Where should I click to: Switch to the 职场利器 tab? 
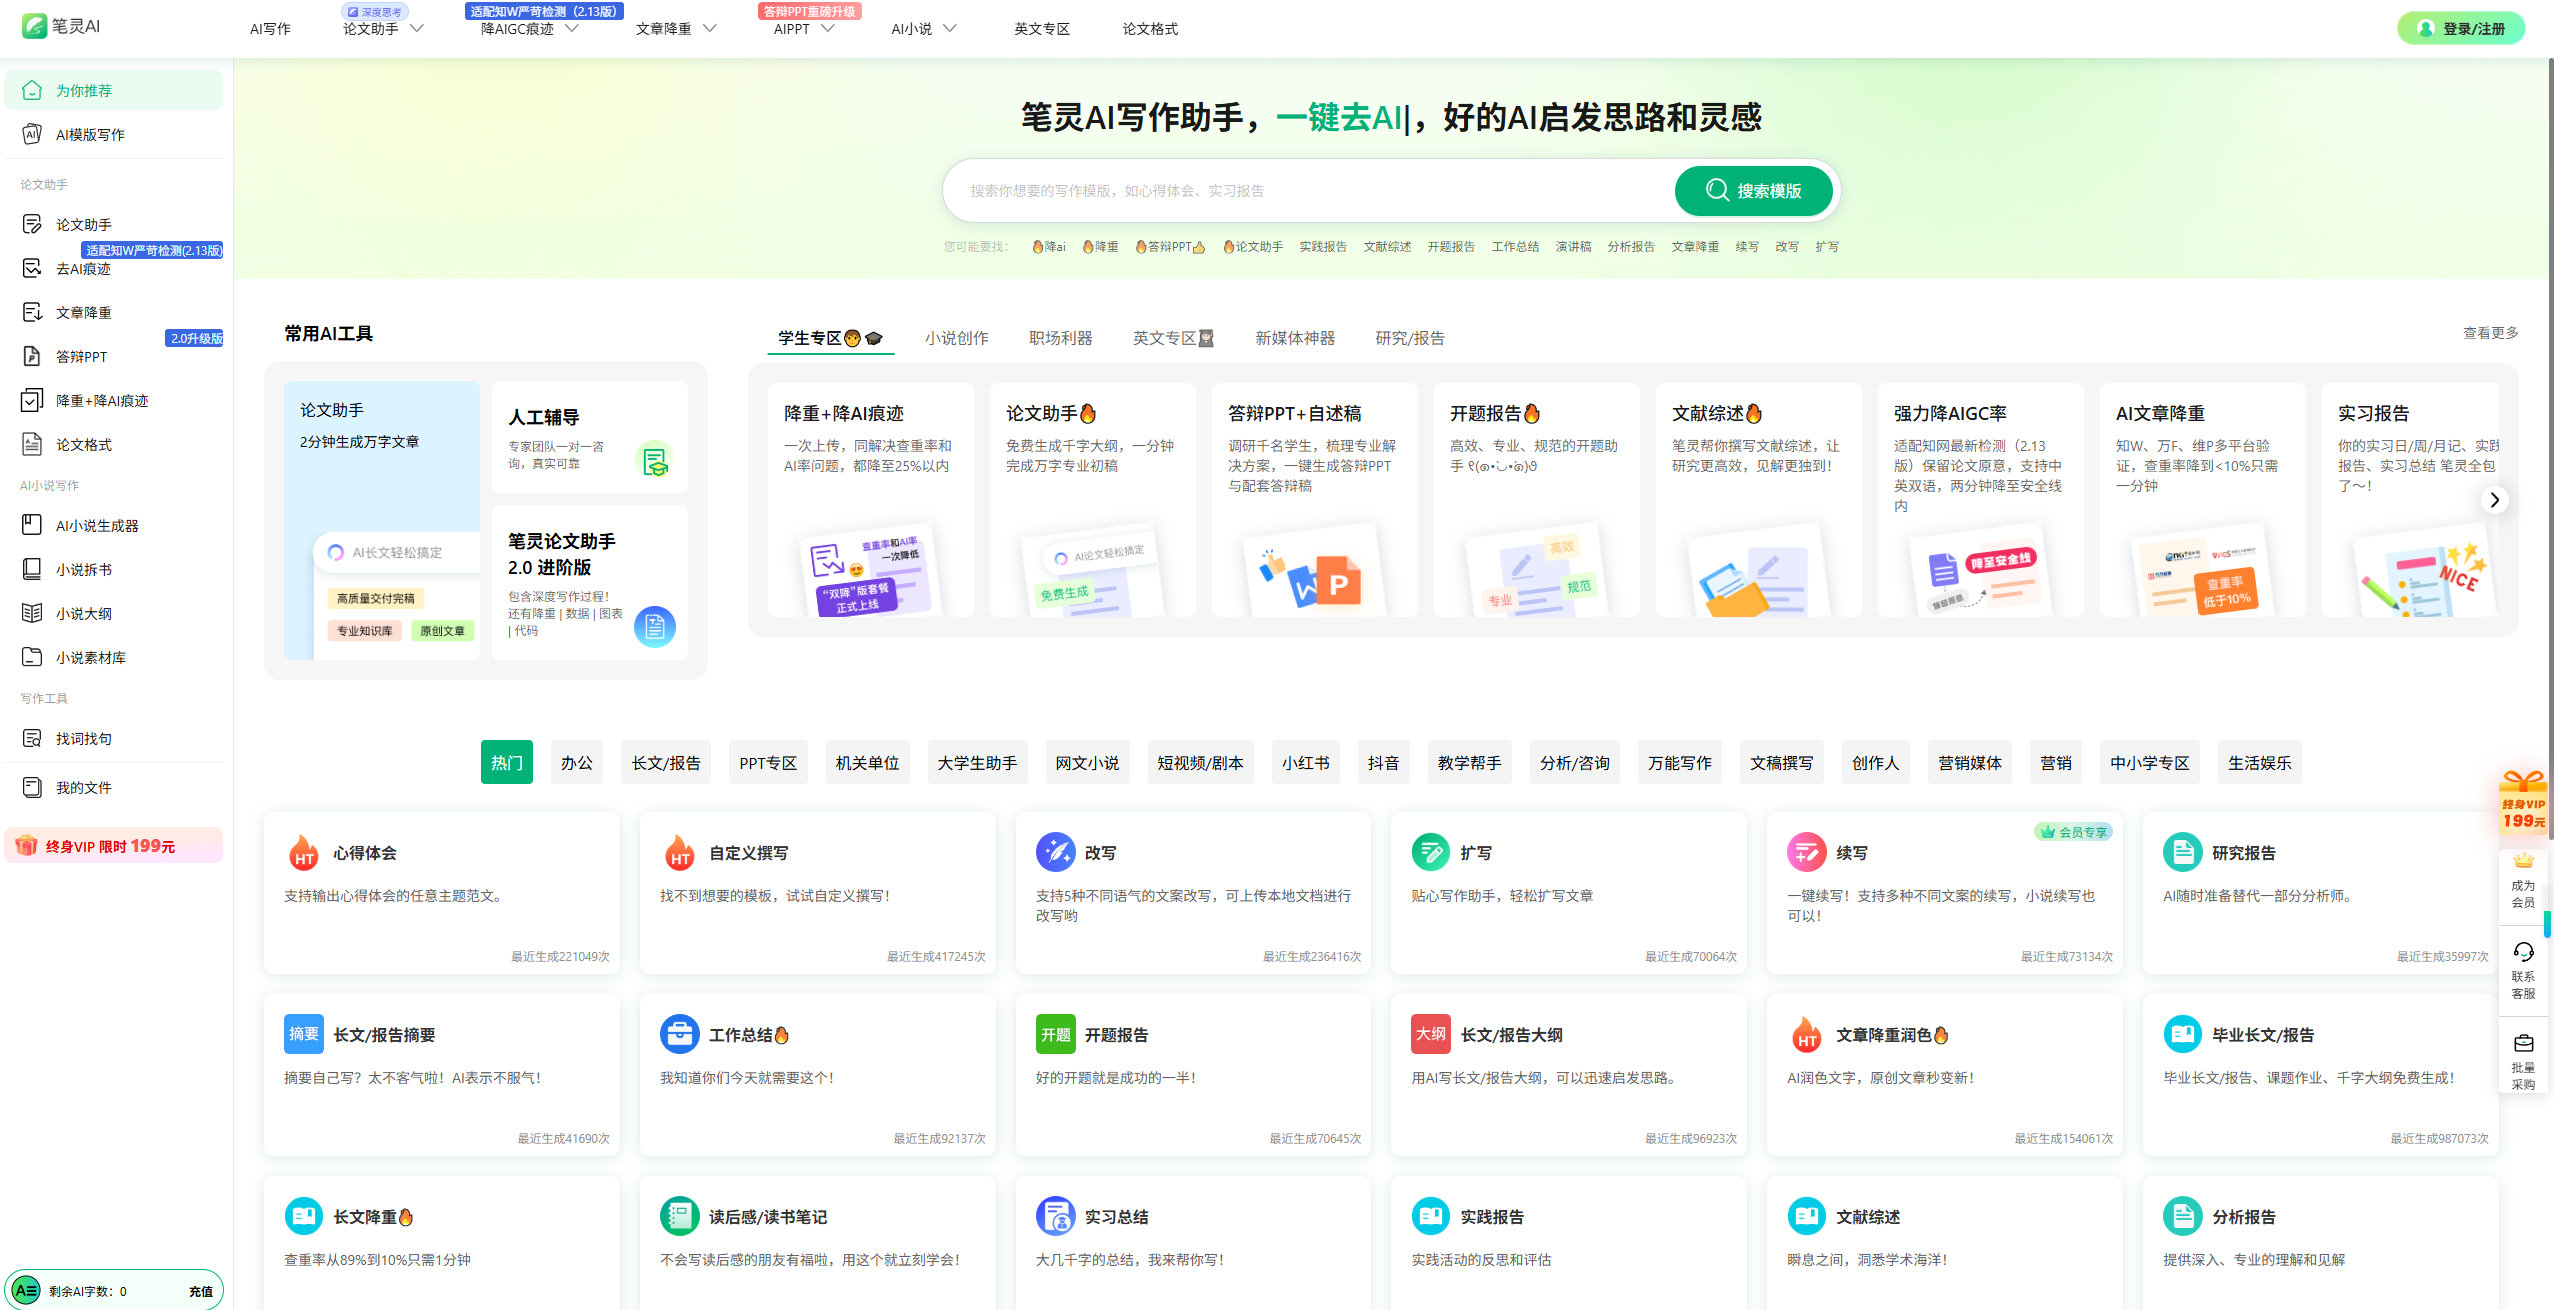click(1060, 338)
